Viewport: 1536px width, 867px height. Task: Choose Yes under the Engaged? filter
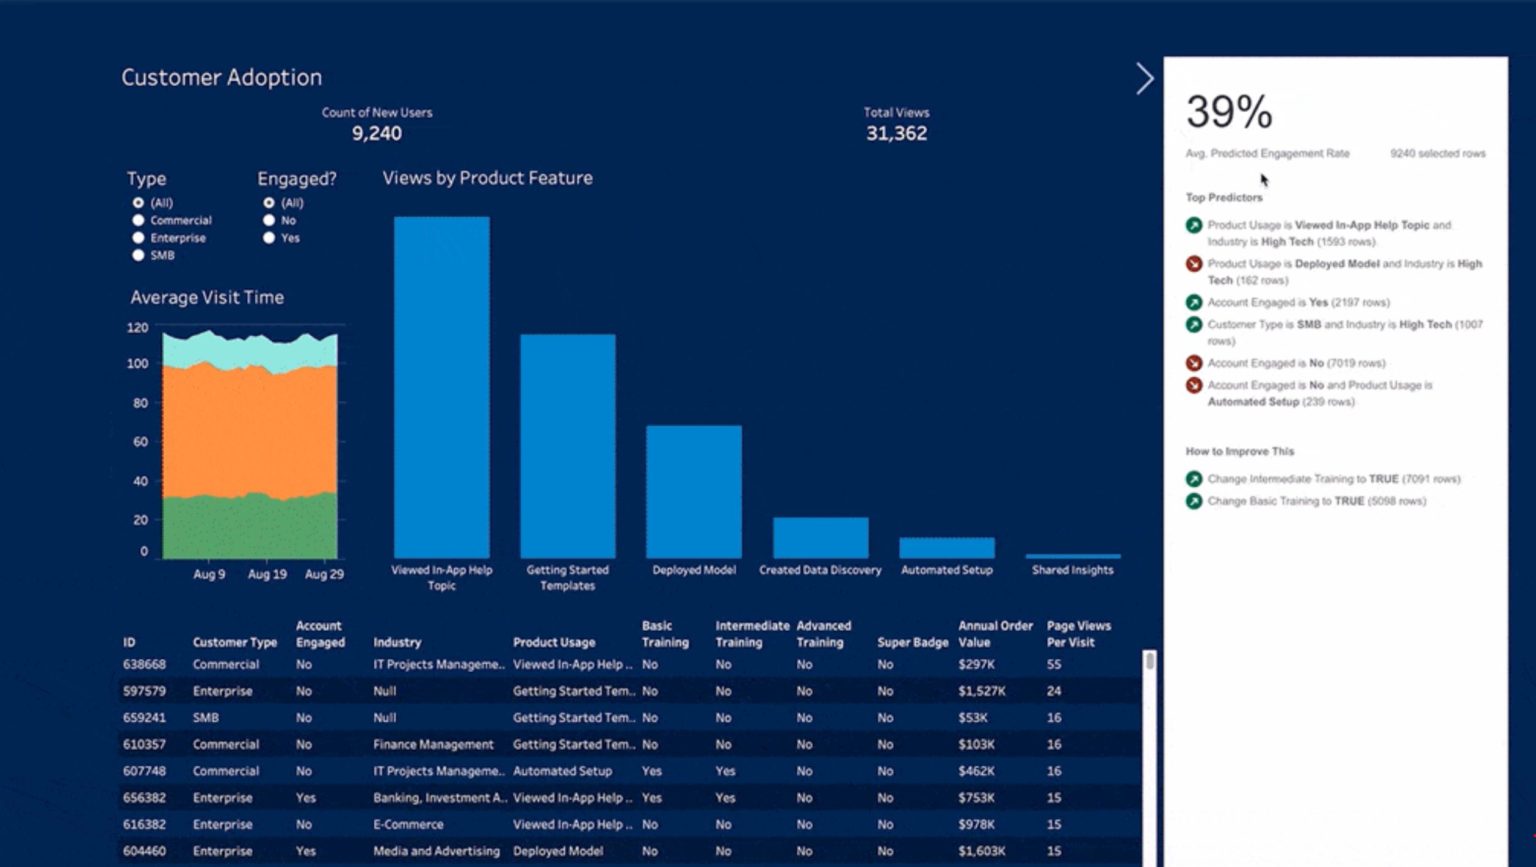(x=268, y=238)
